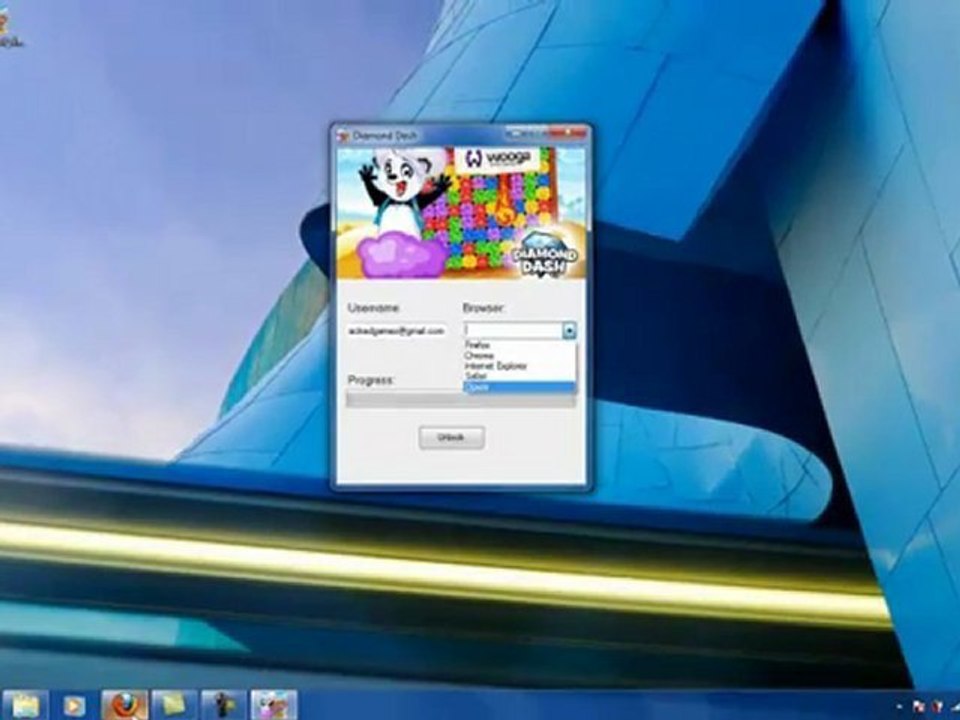This screenshot has width=960, height=720.
Task: Open Windows Explorer from the taskbar
Action: click(24, 705)
